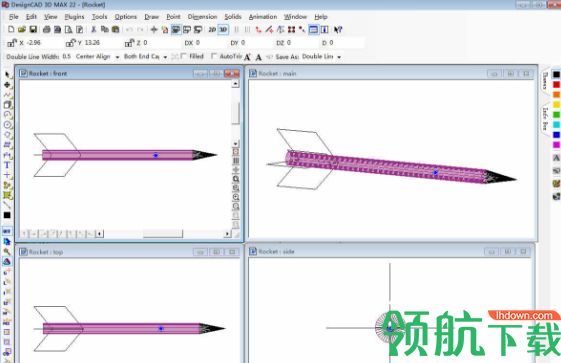Open the Dimension menu
561x363 pixels.
(203, 17)
